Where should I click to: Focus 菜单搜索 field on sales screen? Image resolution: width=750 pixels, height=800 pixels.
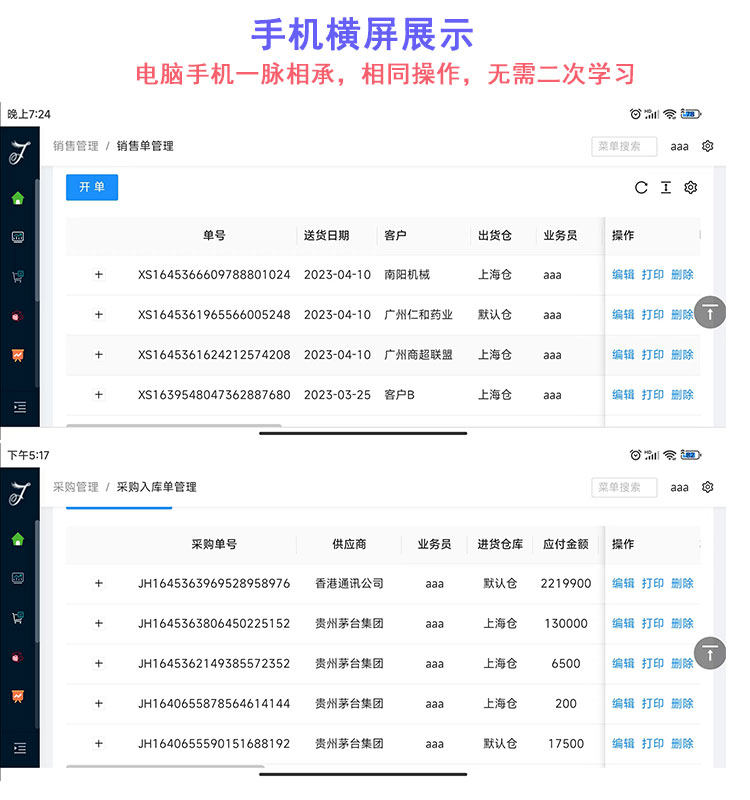click(624, 146)
